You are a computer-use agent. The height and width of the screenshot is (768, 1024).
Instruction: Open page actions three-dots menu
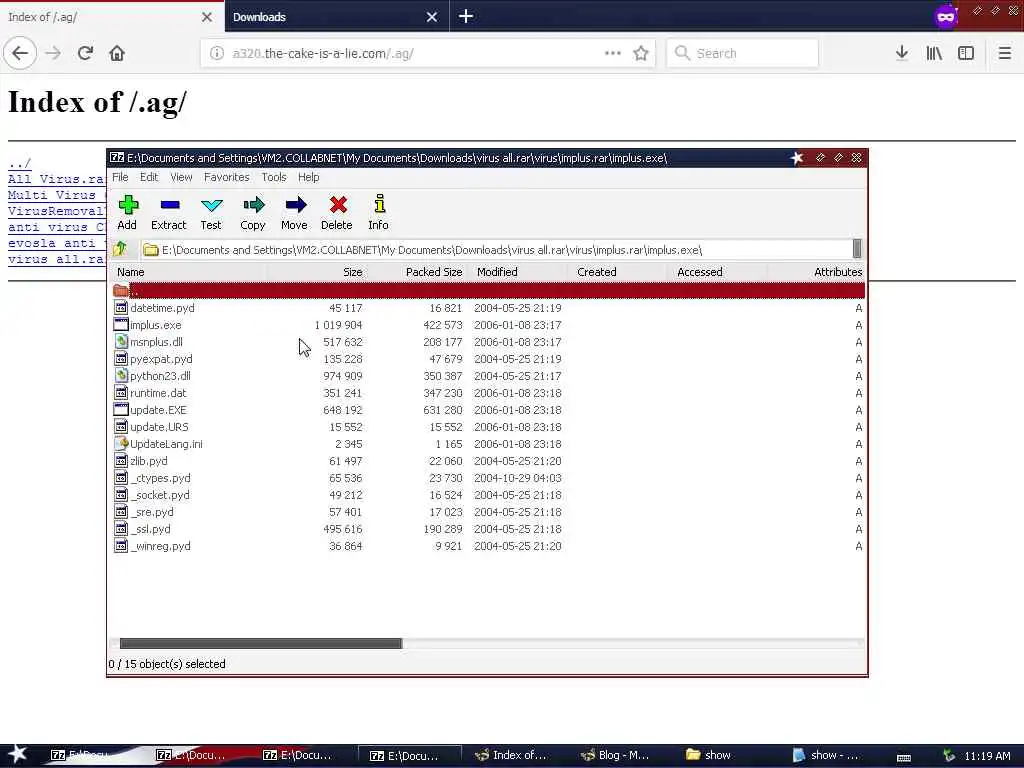(613, 53)
